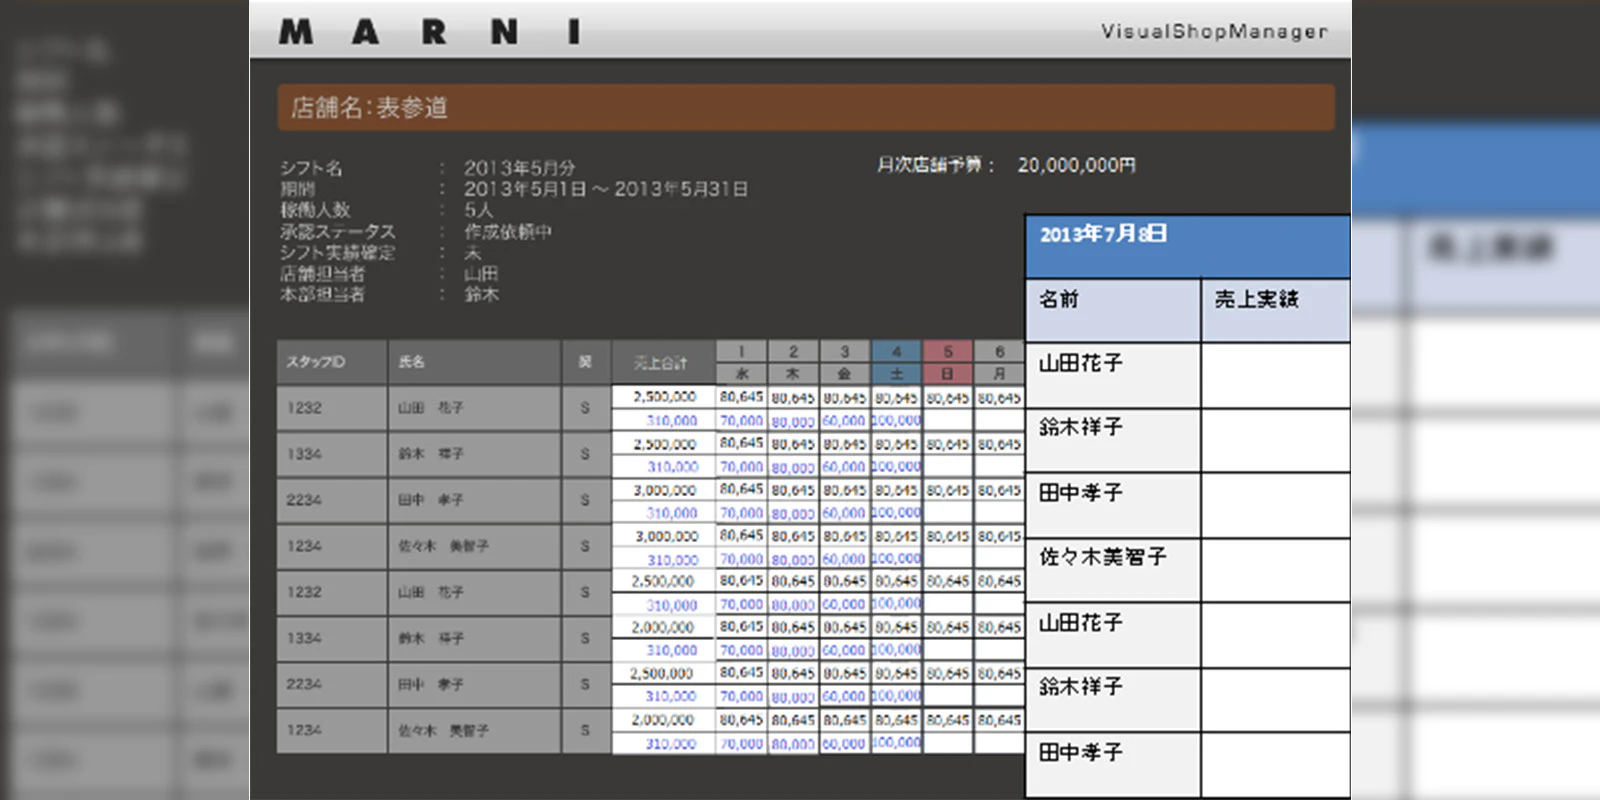Click the day 1 水 column header
This screenshot has width=1600, height=800.
741,362
